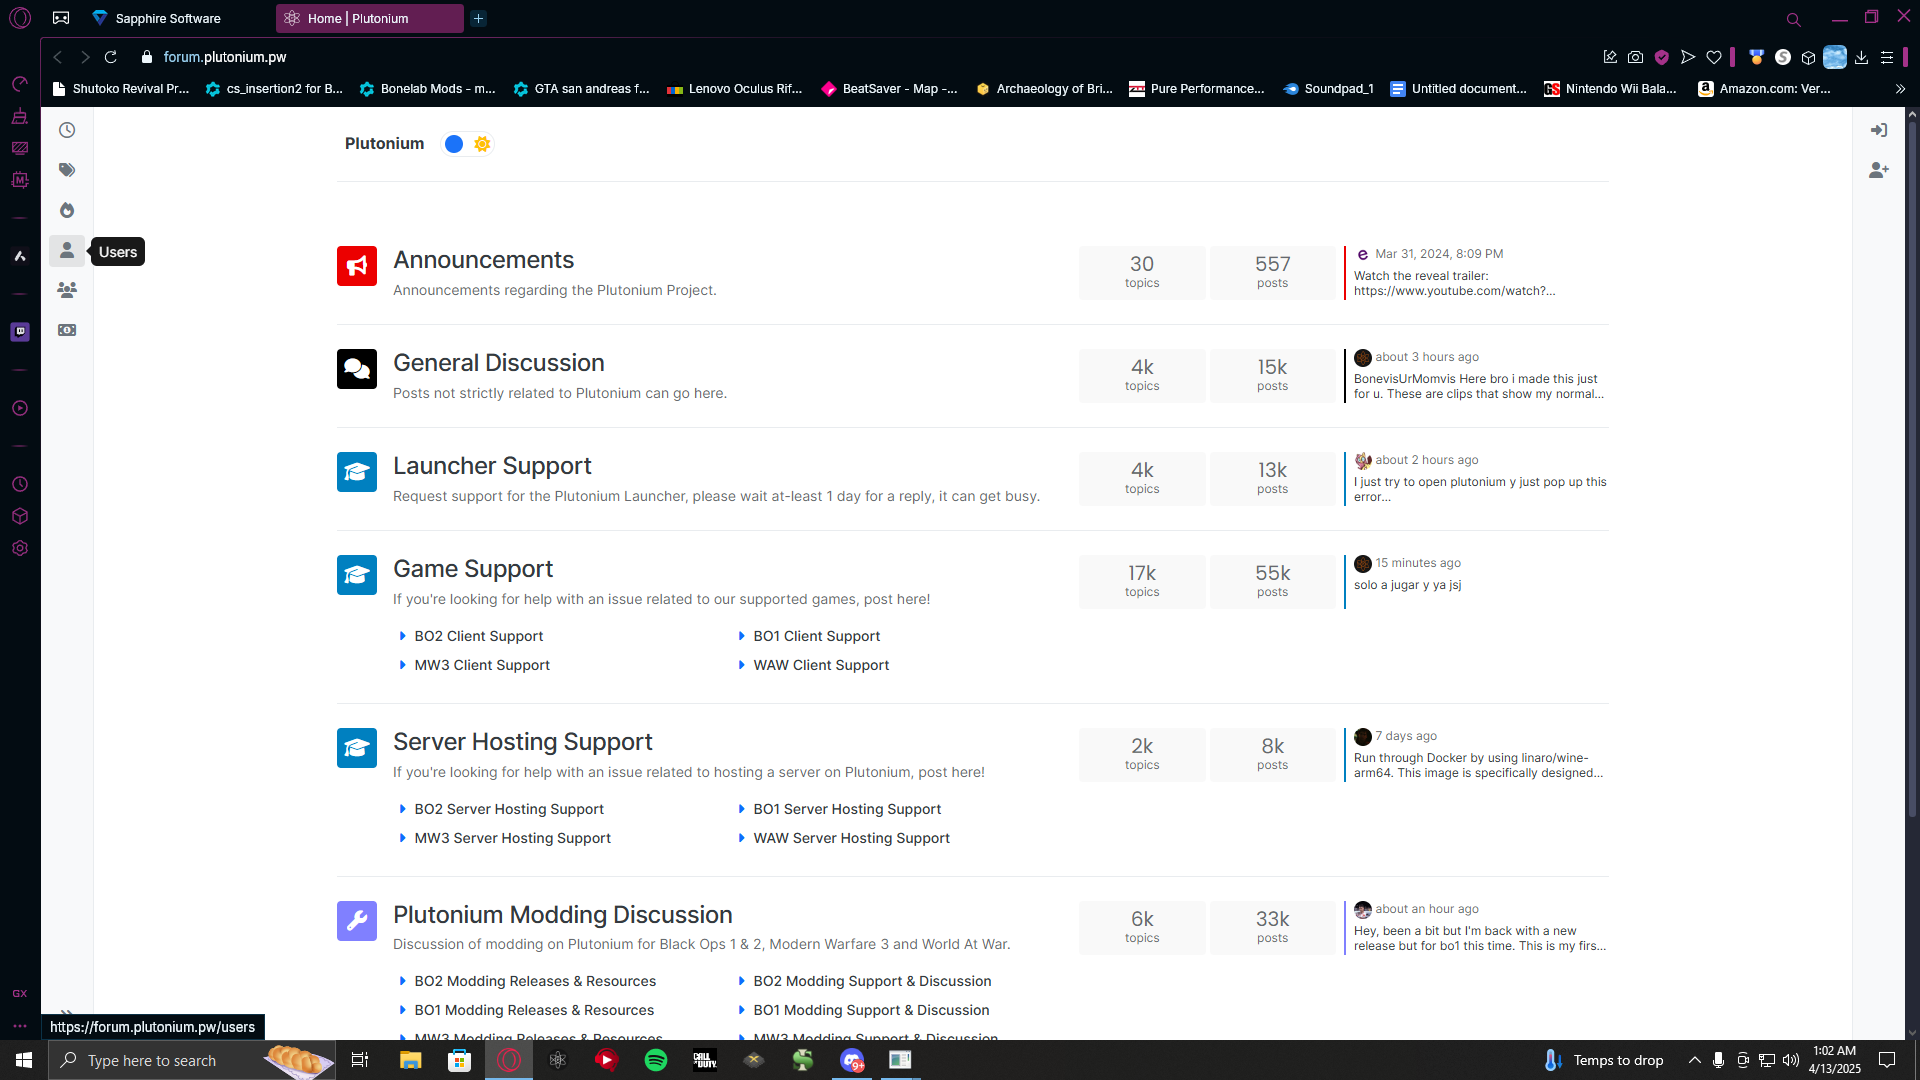Open the Announcements latest post preview
This screenshot has width=1920, height=1080.
(1454, 283)
